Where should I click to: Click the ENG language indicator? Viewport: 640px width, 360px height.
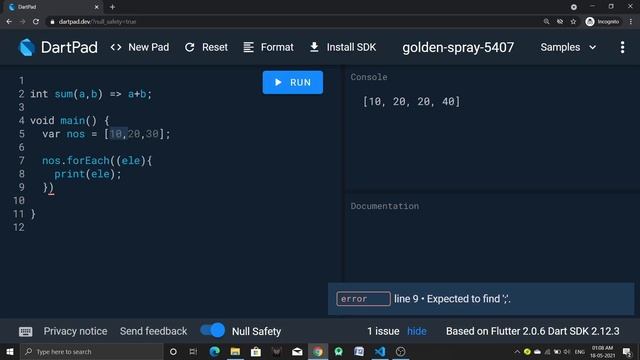(x=580, y=351)
